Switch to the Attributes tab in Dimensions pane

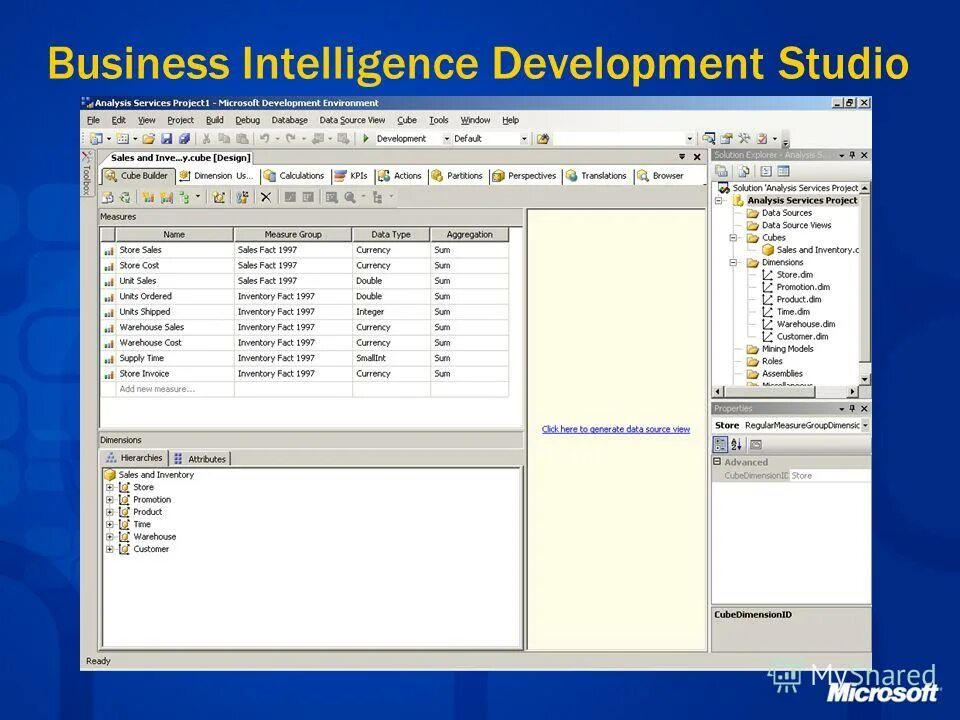(x=200, y=459)
